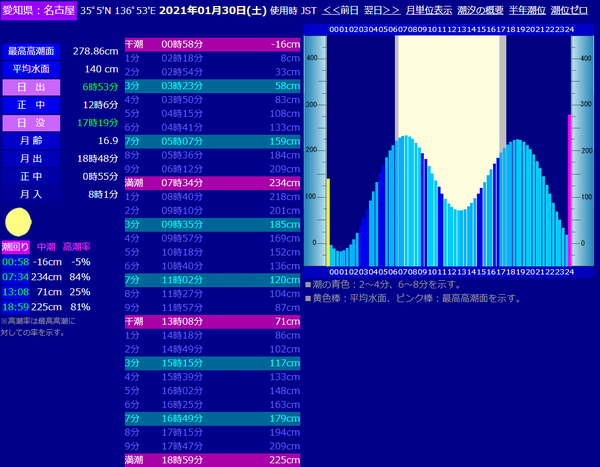Click the 18:59 tide time entry
Image resolution: width=600 pixels, height=467 pixels.
(16, 307)
